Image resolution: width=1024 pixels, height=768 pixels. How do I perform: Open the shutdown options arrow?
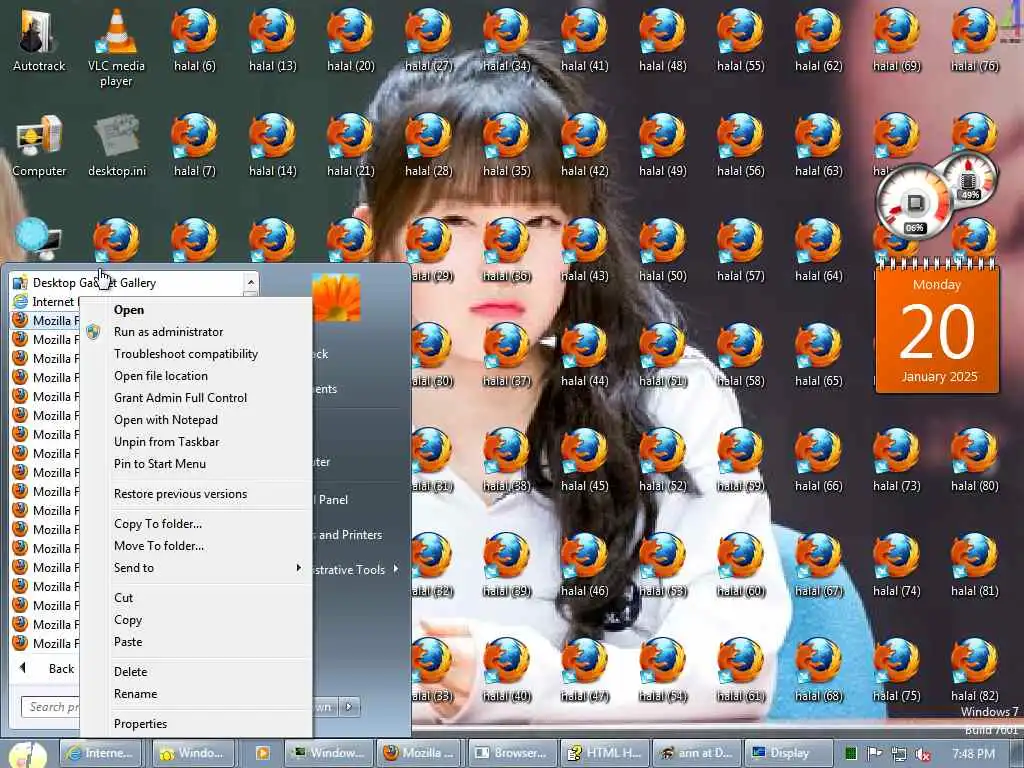point(349,707)
